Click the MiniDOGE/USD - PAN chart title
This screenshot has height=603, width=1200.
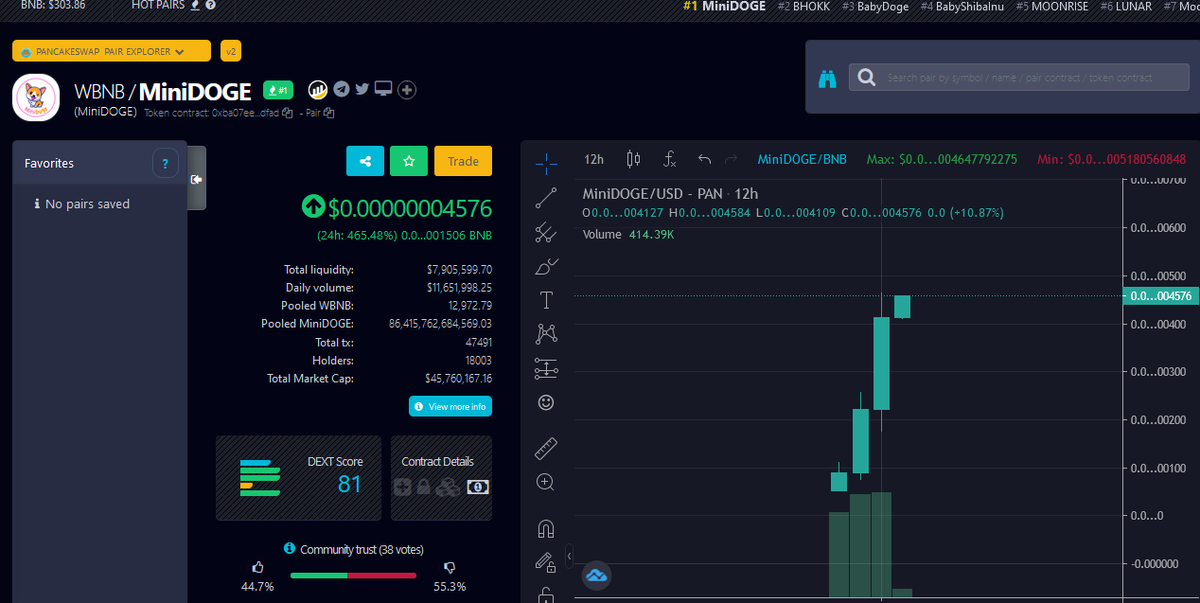[670, 193]
